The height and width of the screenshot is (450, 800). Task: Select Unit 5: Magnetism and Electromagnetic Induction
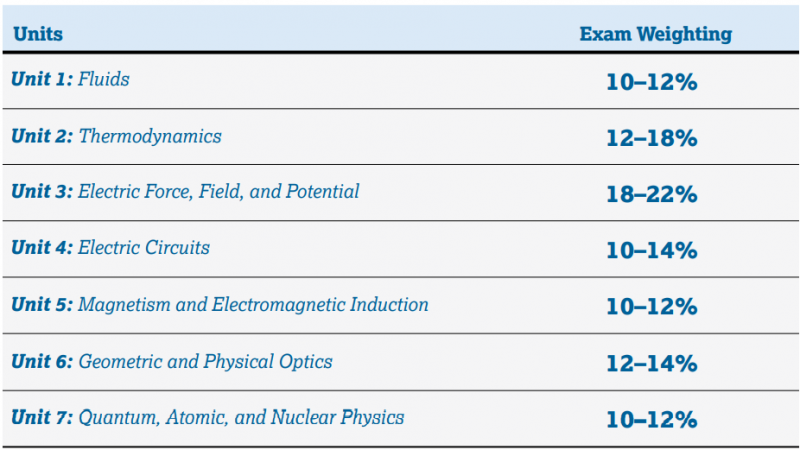220,305
